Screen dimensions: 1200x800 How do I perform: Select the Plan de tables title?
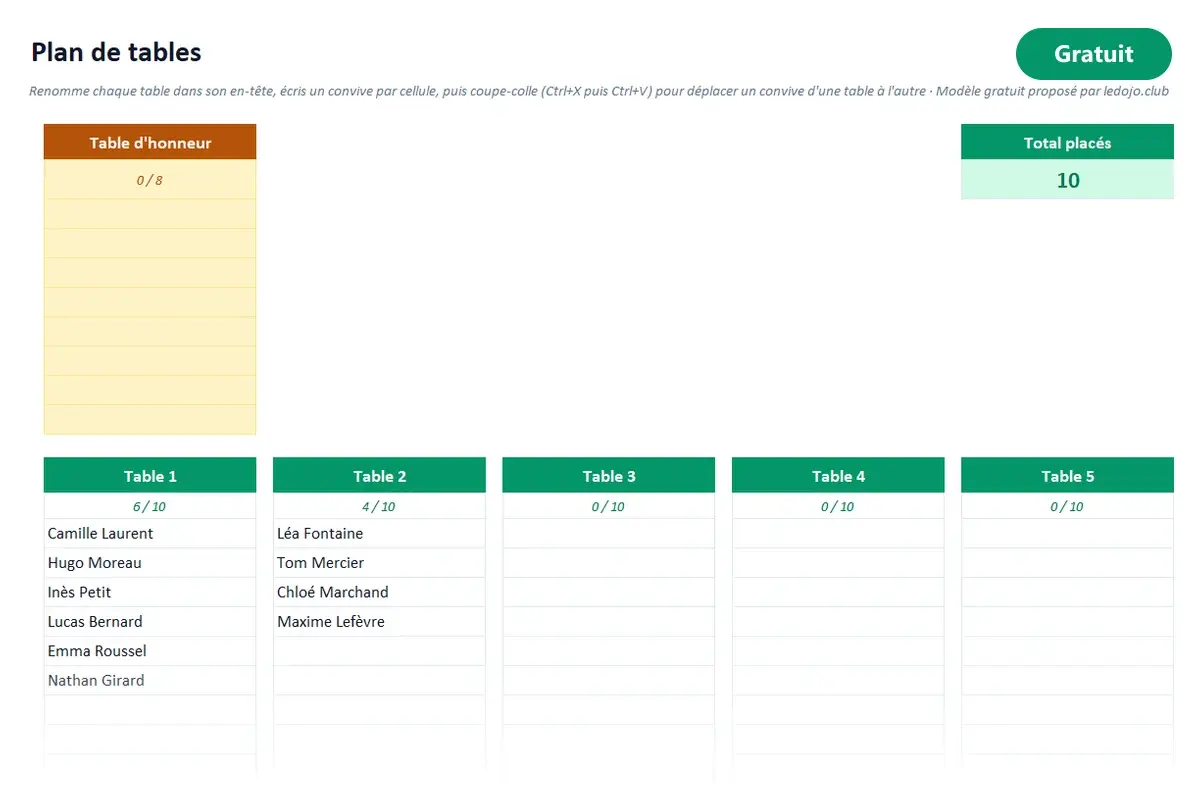coord(116,52)
